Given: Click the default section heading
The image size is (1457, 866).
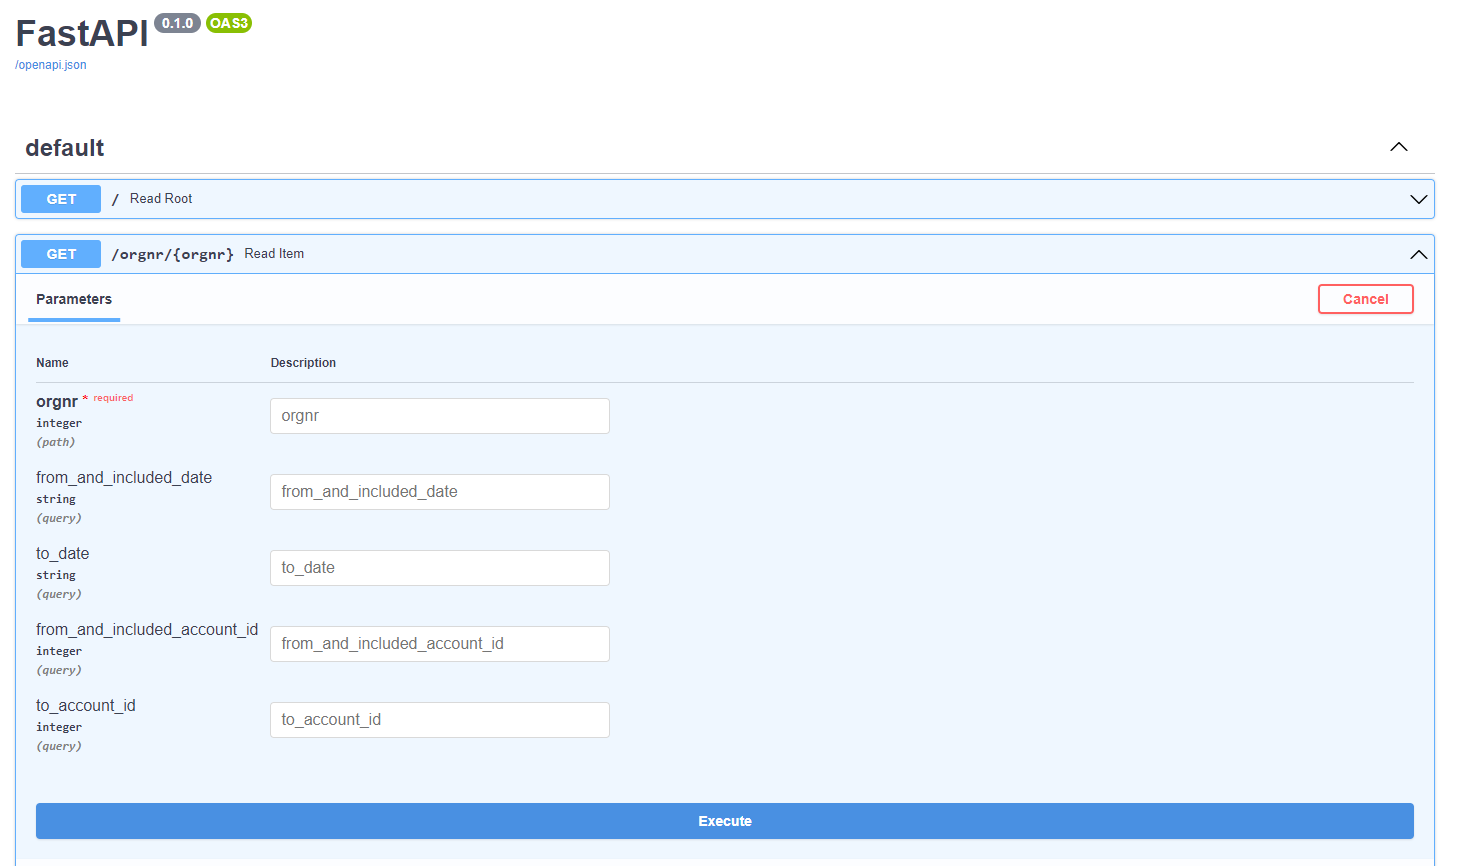Looking at the screenshot, I should (65, 148).
